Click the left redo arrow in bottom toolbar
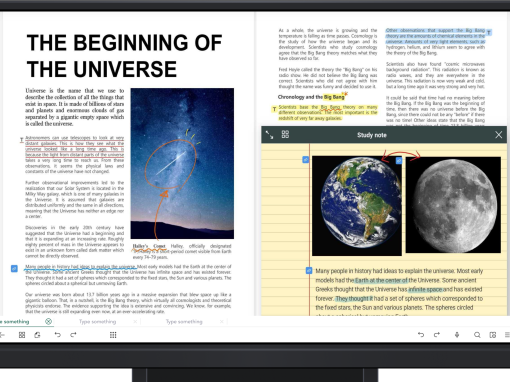The height and width of the screenshot is (382, 510). [73, 334]
